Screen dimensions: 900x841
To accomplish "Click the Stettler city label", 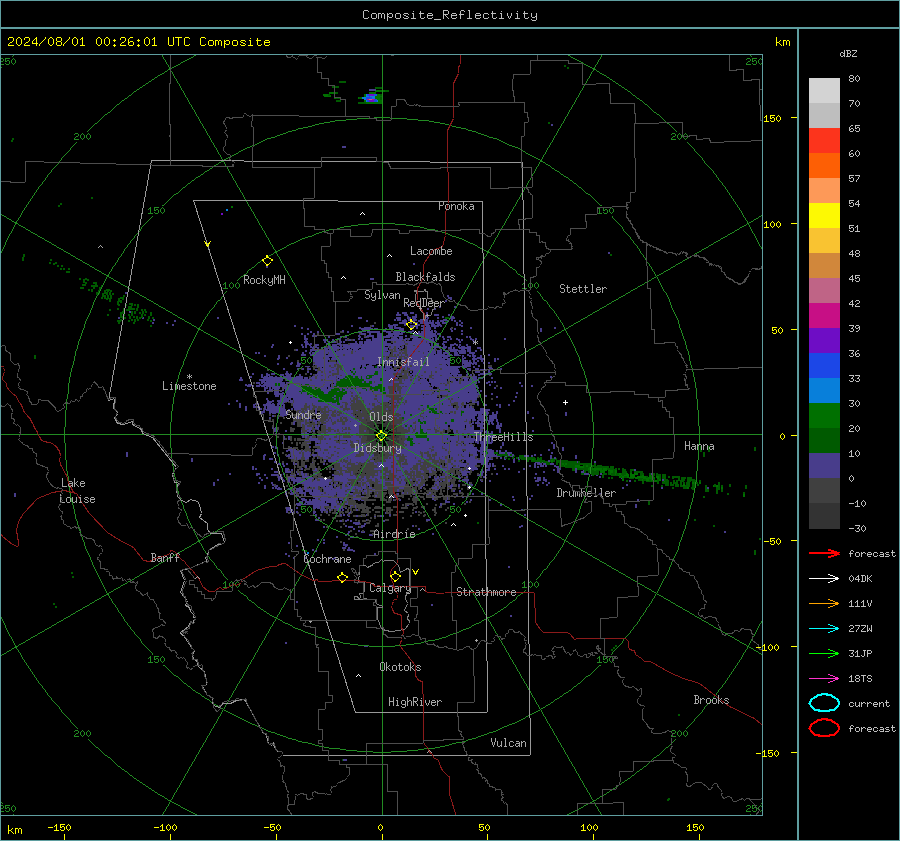I will click(x=583, y=289).
